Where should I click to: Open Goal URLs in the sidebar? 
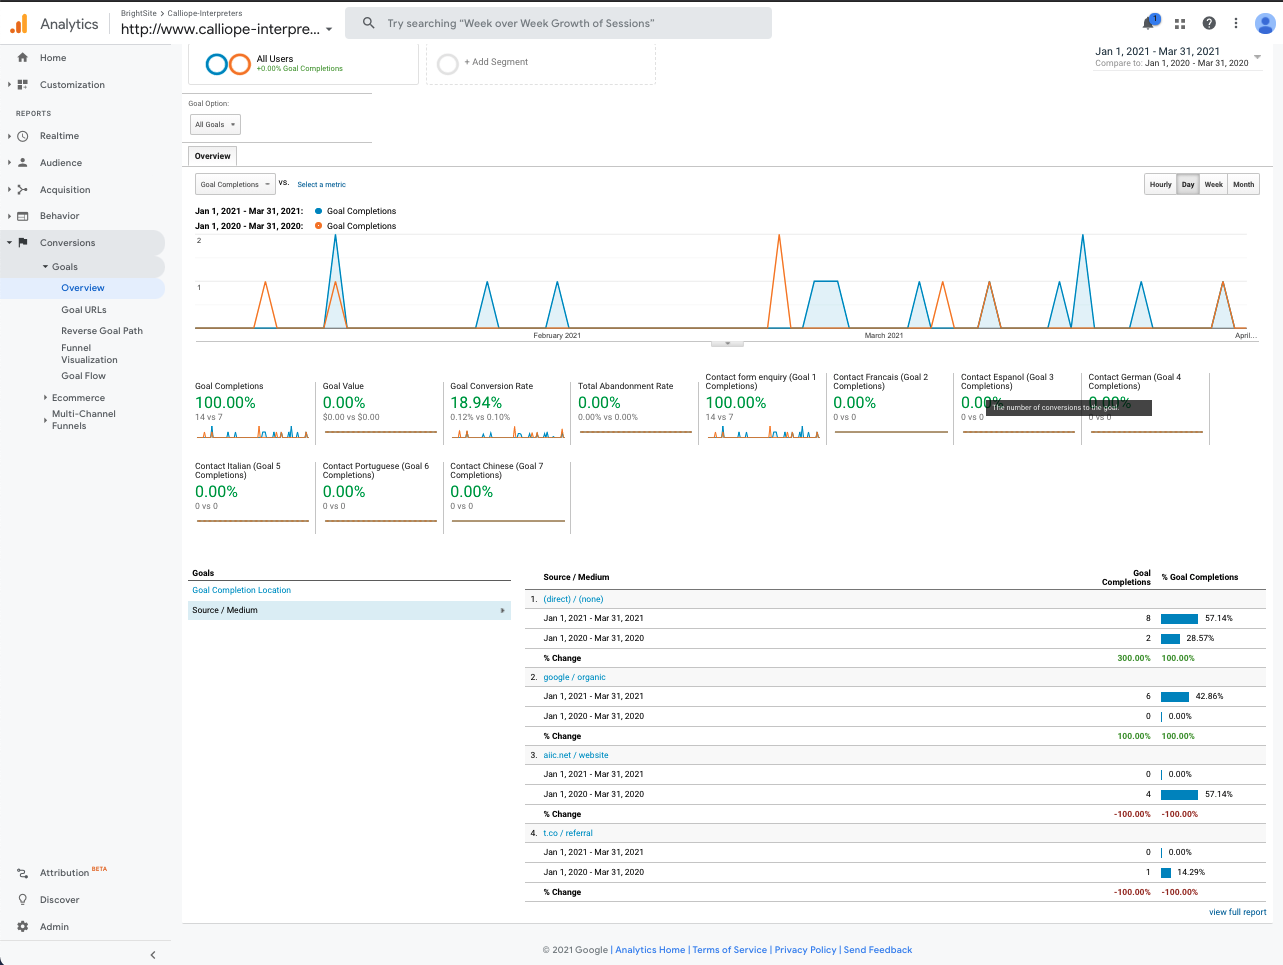(83, 309)
